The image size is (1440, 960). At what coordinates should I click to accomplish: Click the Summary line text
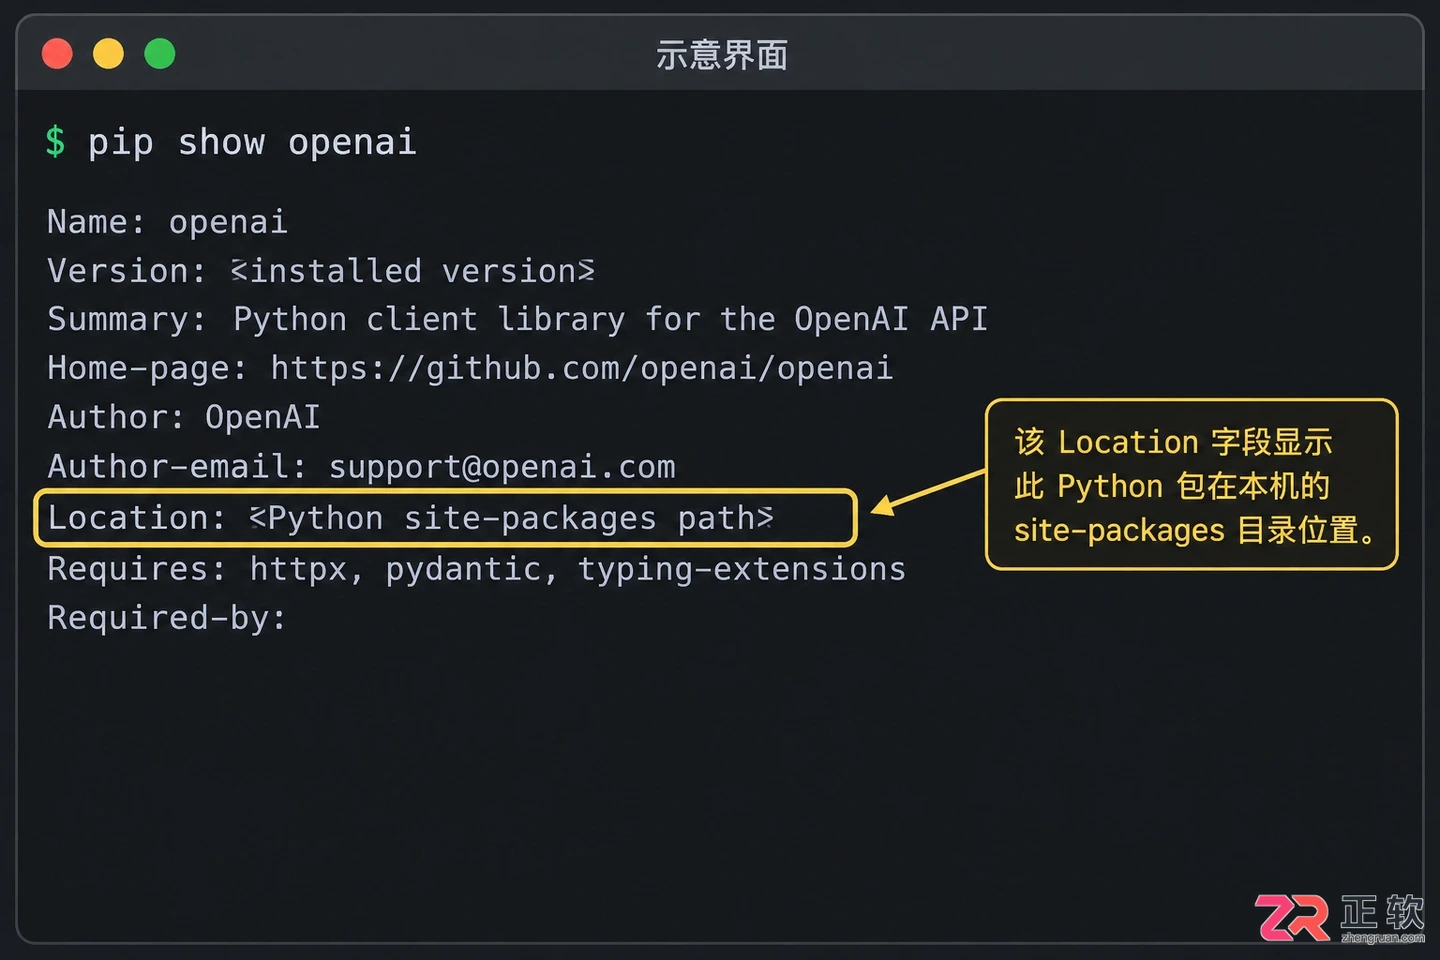tap(517, 320)
